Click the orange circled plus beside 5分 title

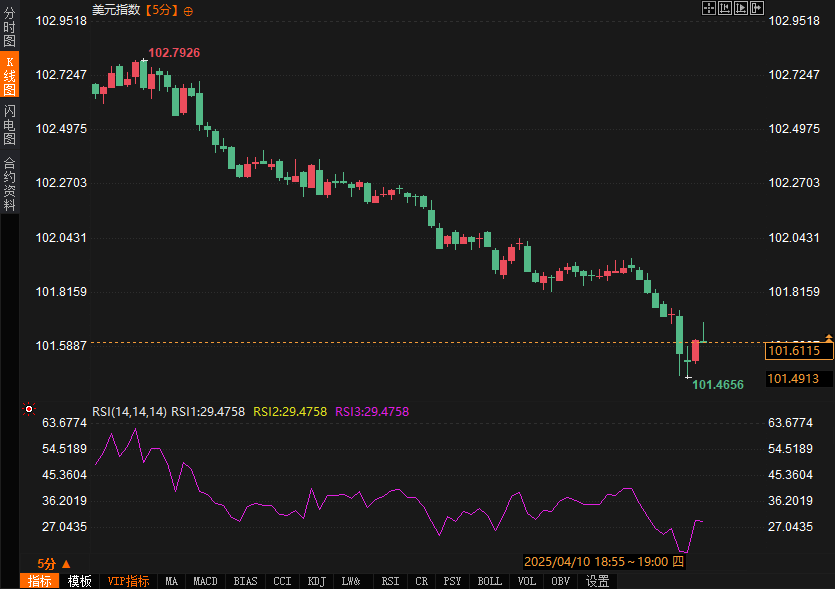click(189, 10)
